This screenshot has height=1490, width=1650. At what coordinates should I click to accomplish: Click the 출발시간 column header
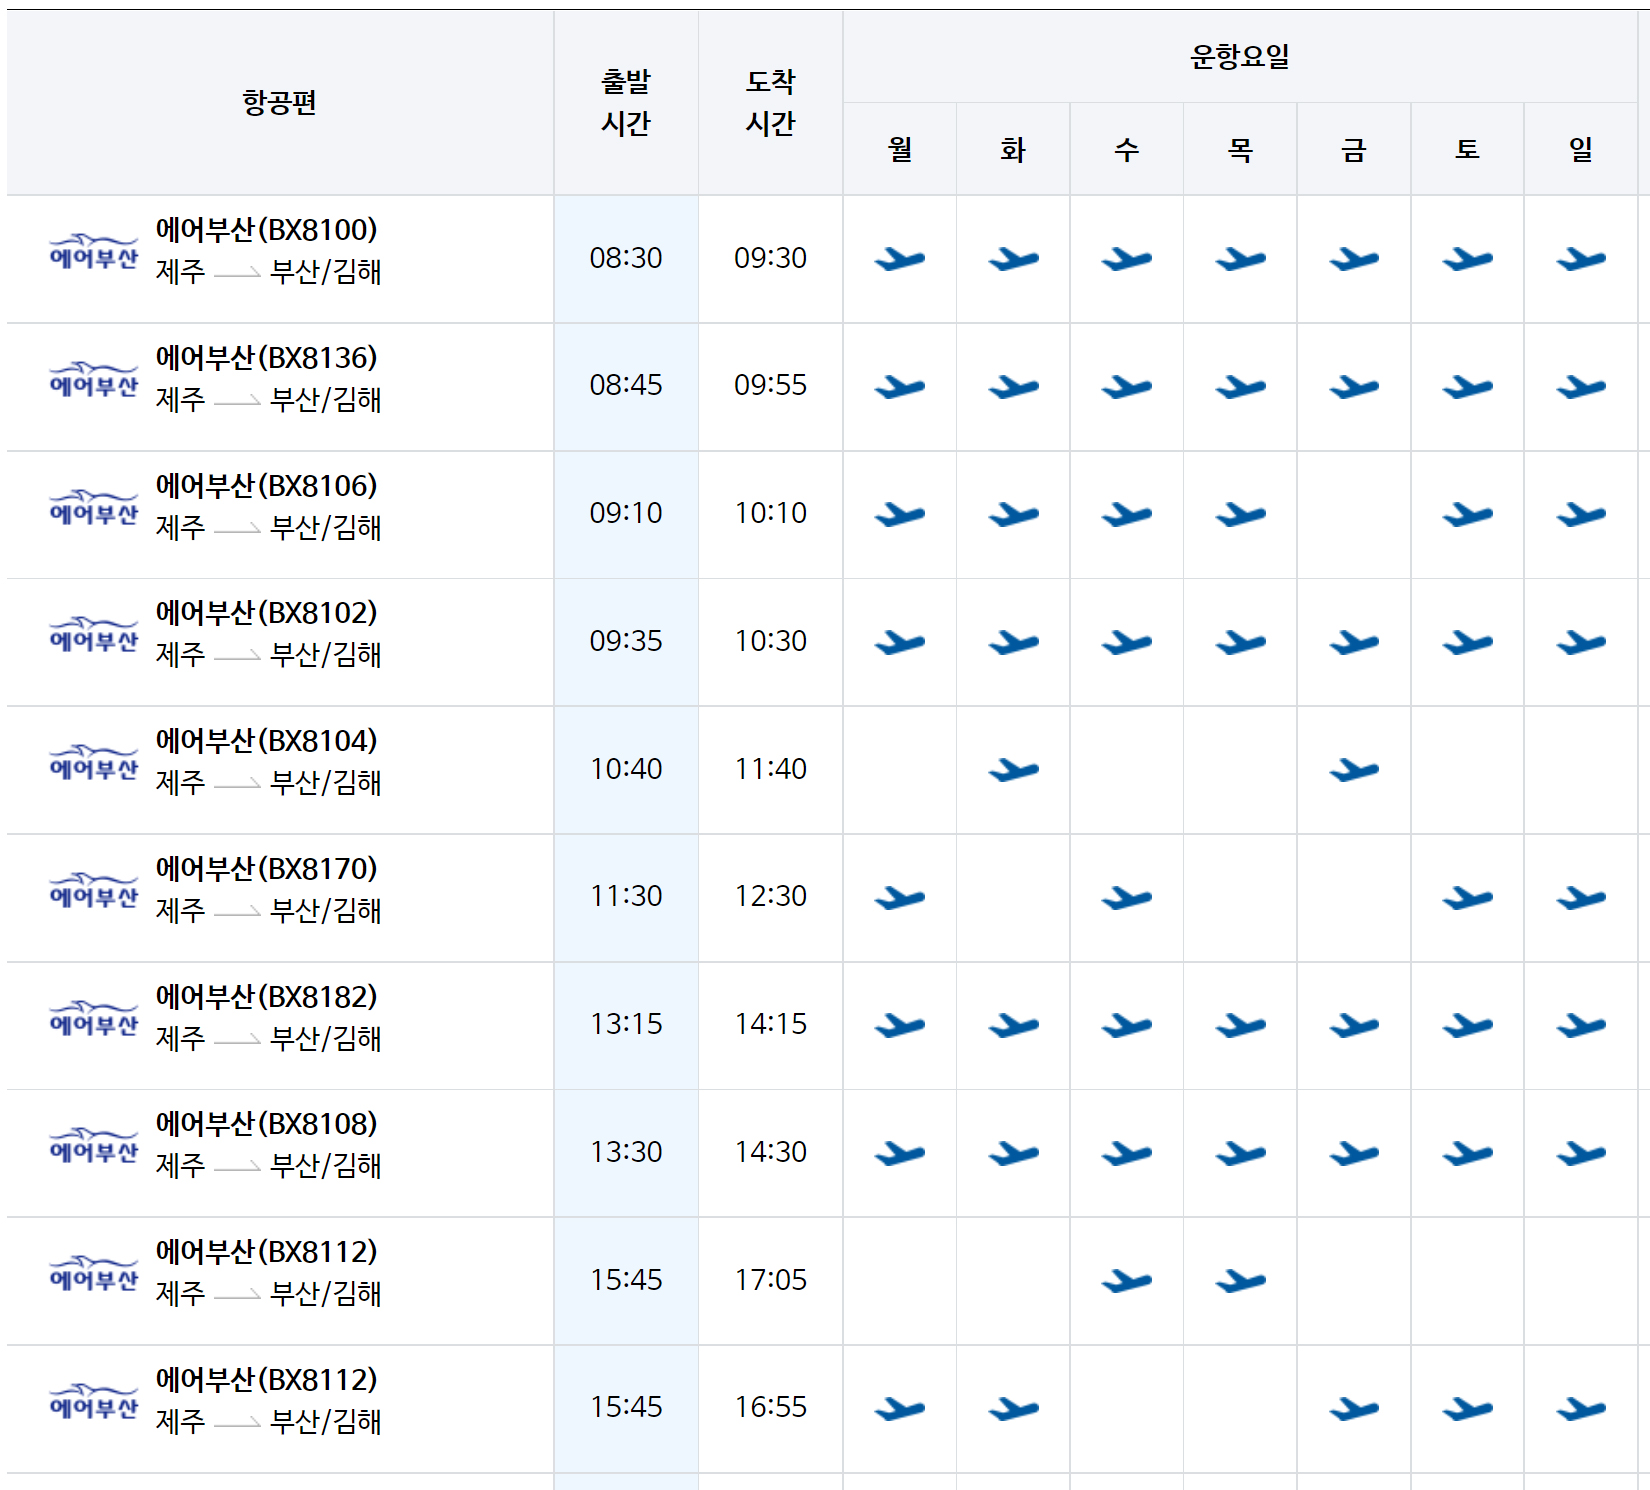tap(626, 102)
